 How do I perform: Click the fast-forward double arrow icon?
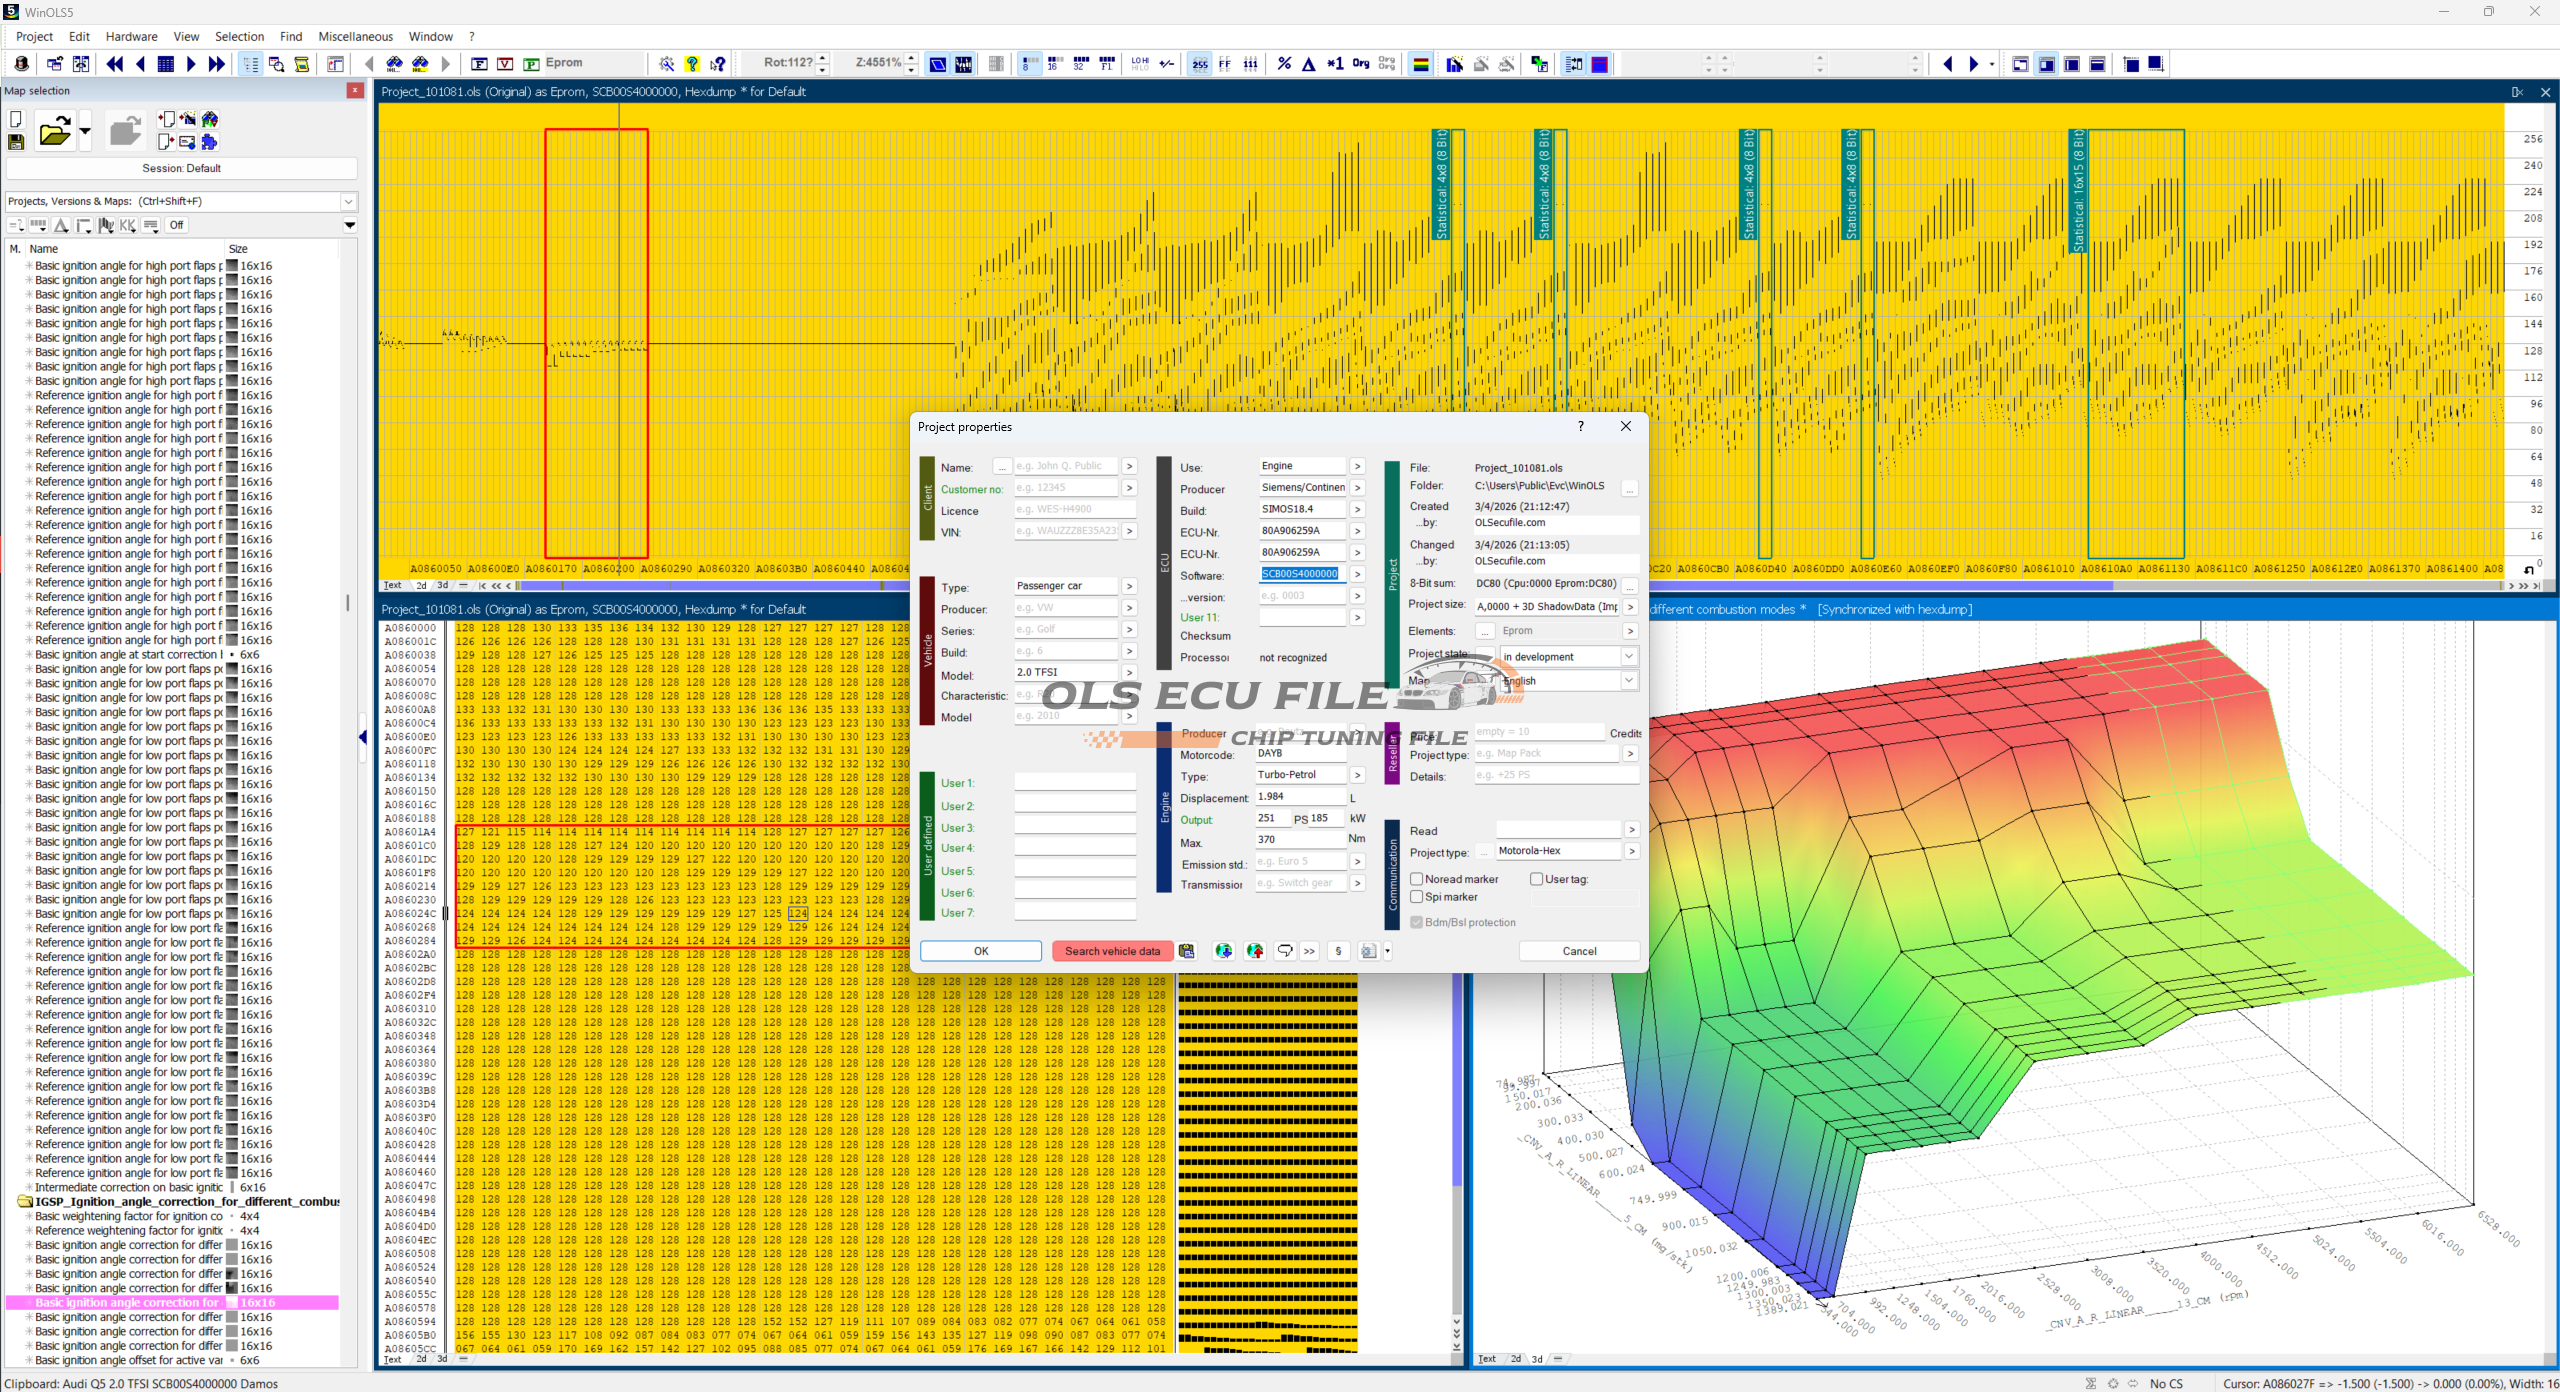coord(217,64)
